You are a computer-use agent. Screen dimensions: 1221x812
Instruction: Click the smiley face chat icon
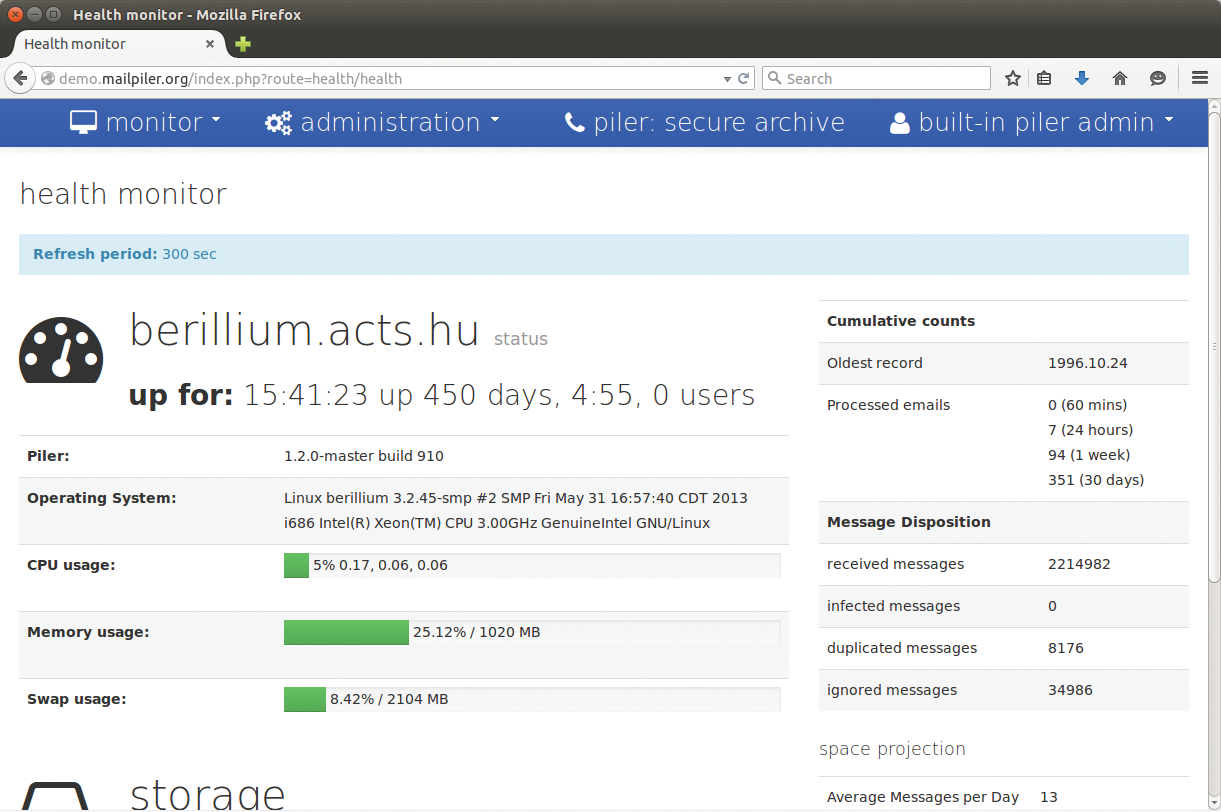click(1158, 78)
